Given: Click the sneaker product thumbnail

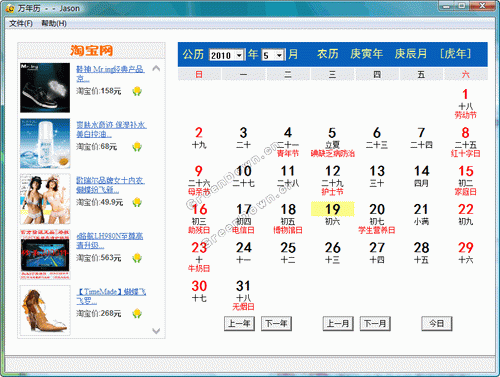Looking at the screenshot, I should coord(45,88).
